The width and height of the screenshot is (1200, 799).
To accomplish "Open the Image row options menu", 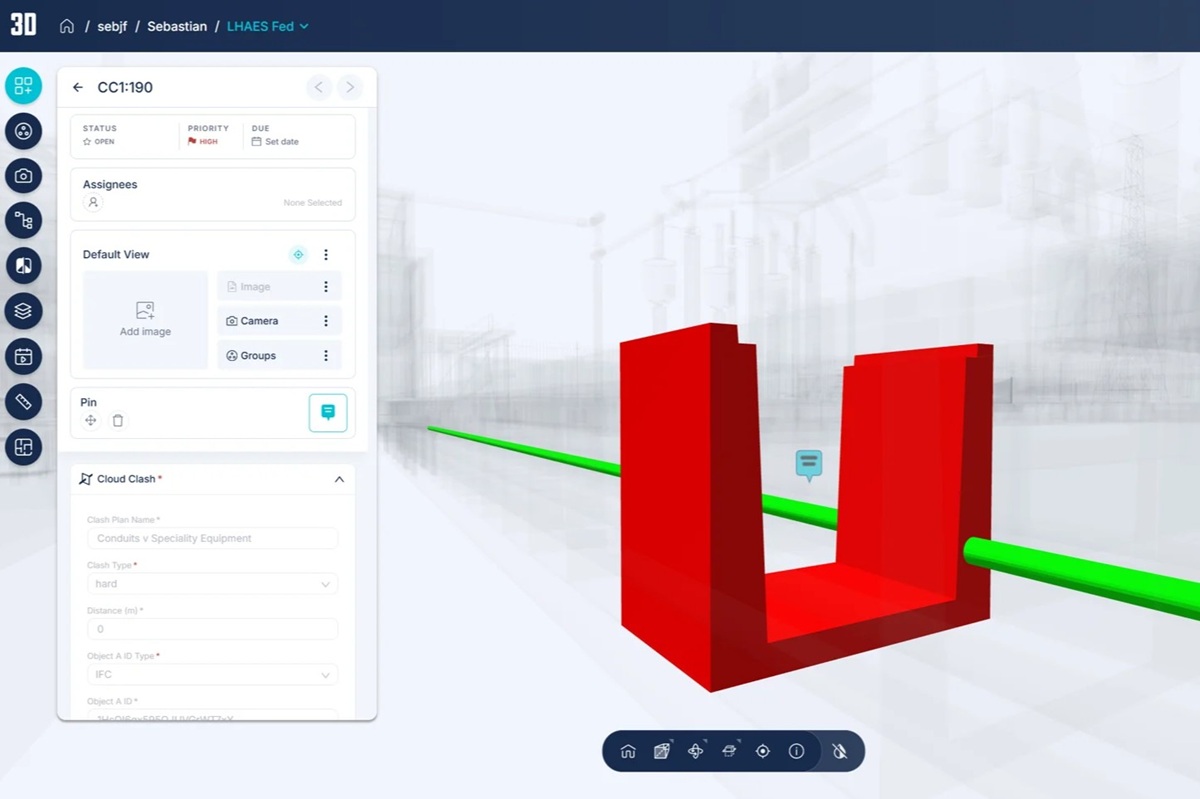I will (326, 287).
